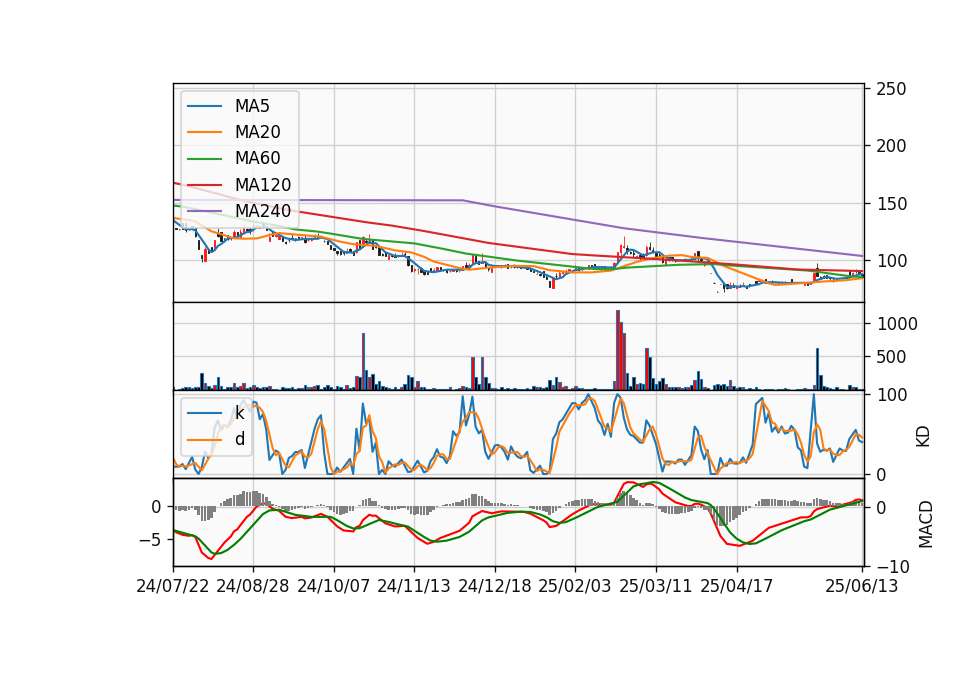
Task: Click the MACD axis title
Action: 925,524
